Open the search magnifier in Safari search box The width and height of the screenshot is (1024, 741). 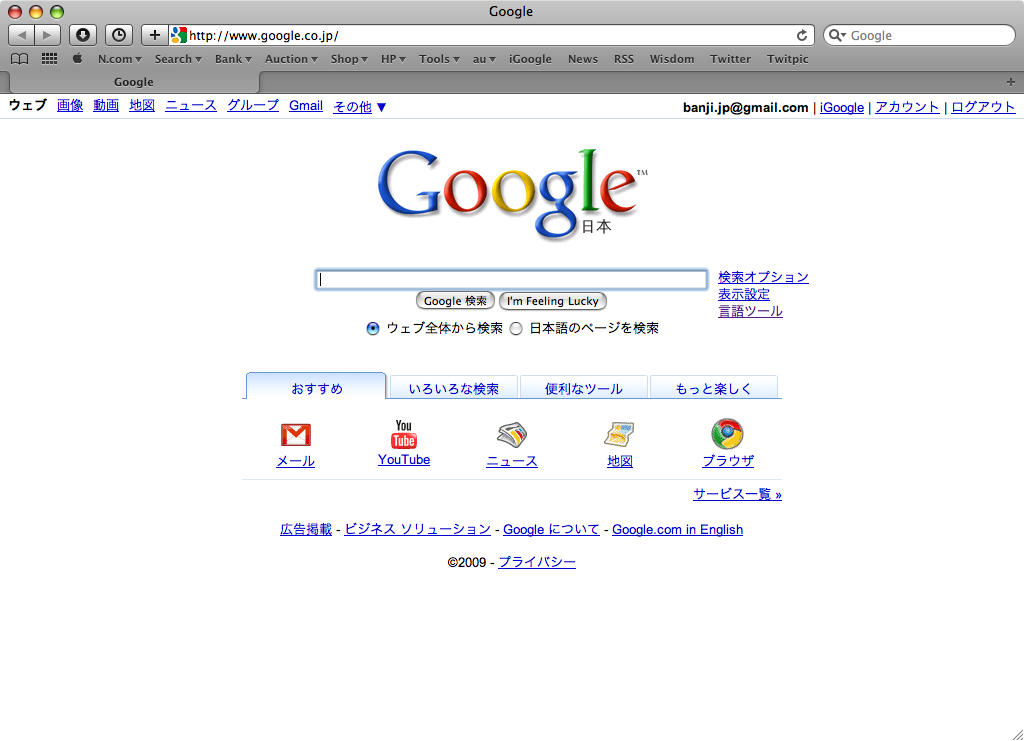click(837, 35)
